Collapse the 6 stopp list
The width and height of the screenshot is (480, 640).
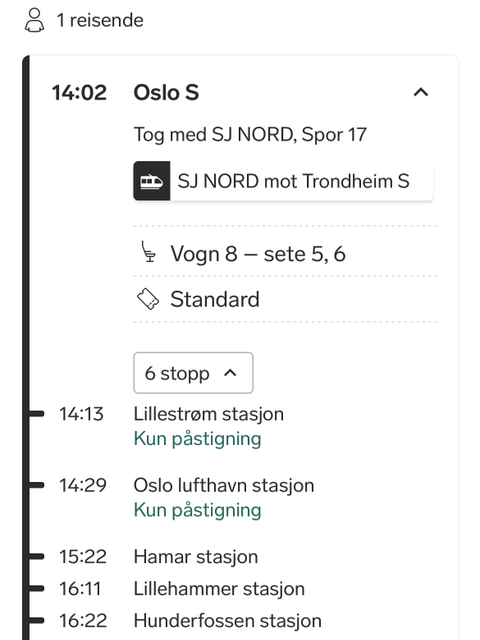(x=193, y=373)
